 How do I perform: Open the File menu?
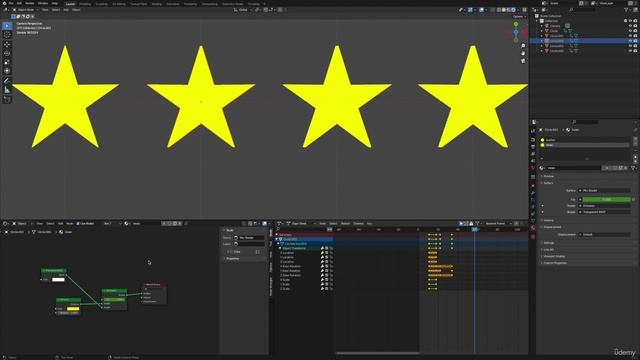[11, 3]
